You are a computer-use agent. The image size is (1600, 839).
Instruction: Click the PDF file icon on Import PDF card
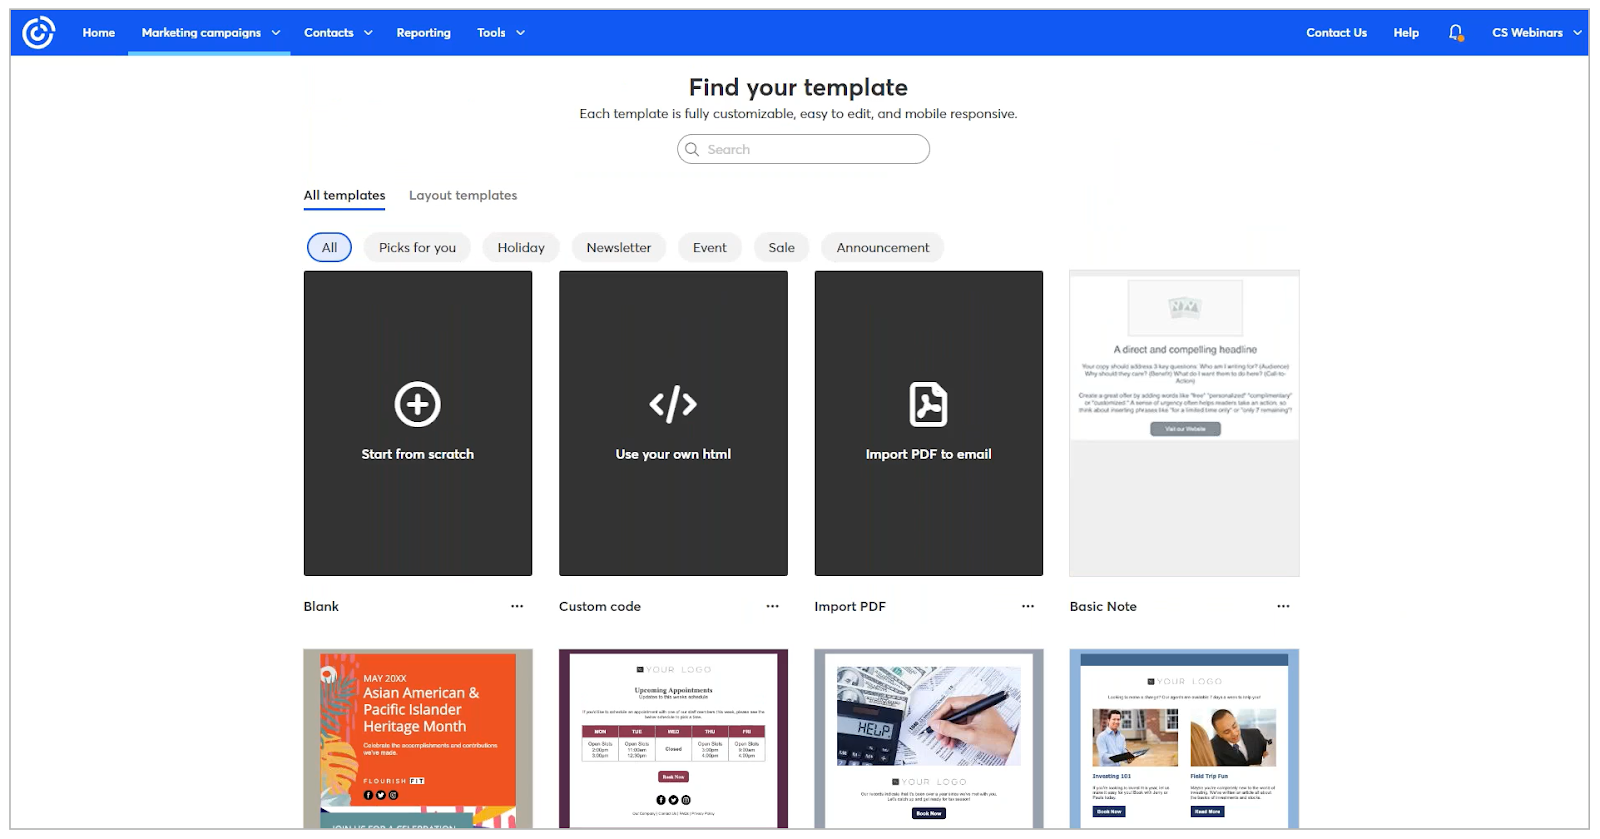tap(928, 404)
